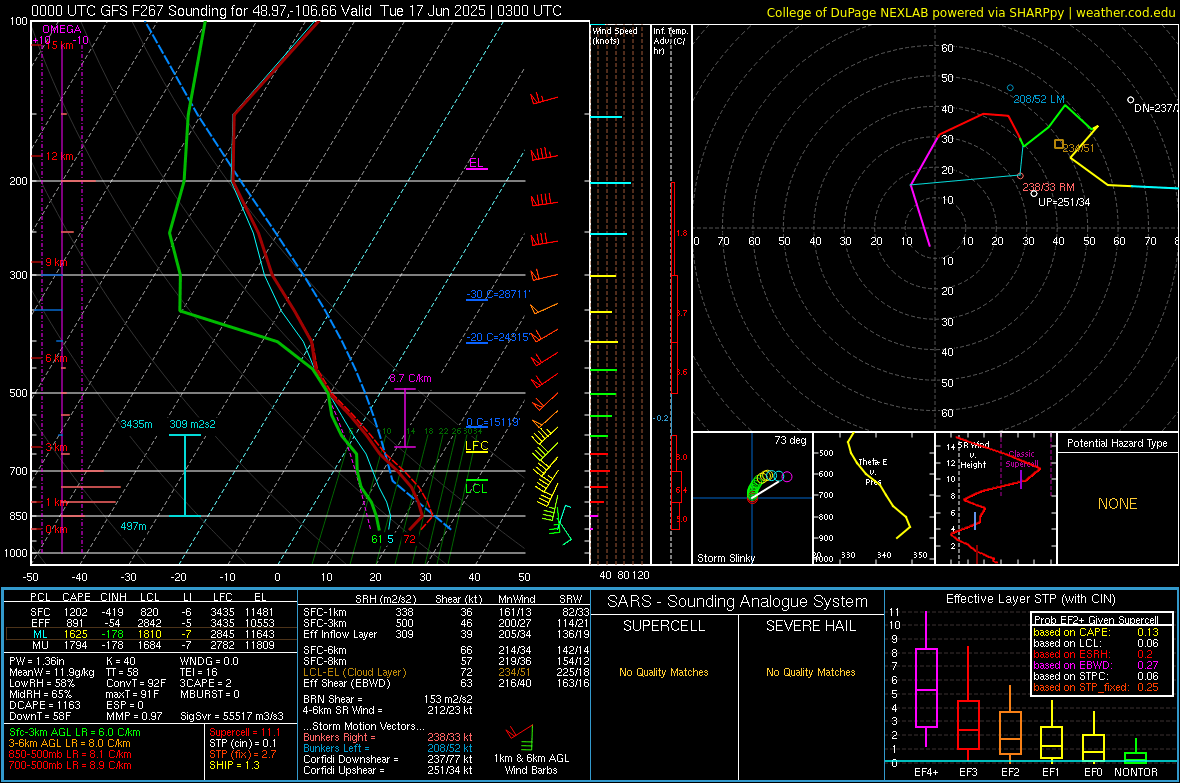
Task: Click the red surface temperature 72 value
Action: pyautogui.click(x=409, y=539)
